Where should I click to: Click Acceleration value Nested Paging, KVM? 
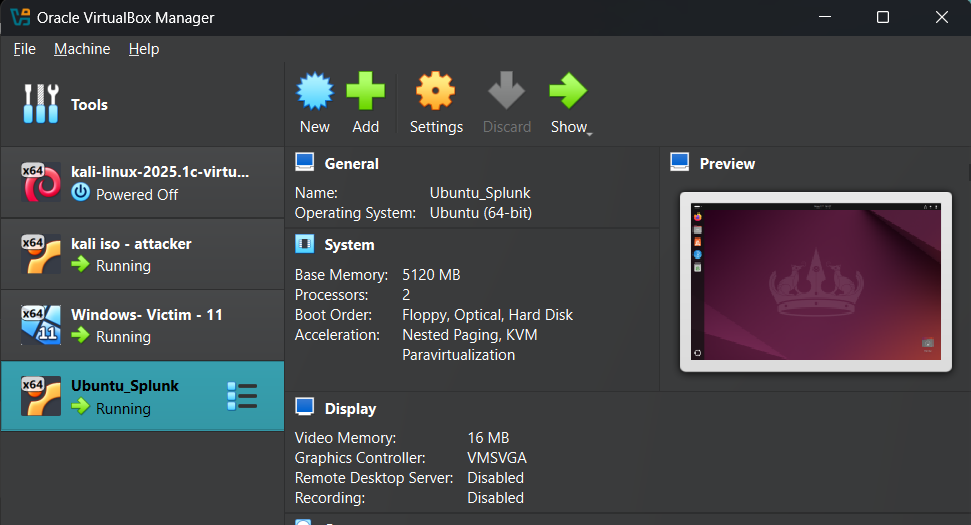coord(470,335)
